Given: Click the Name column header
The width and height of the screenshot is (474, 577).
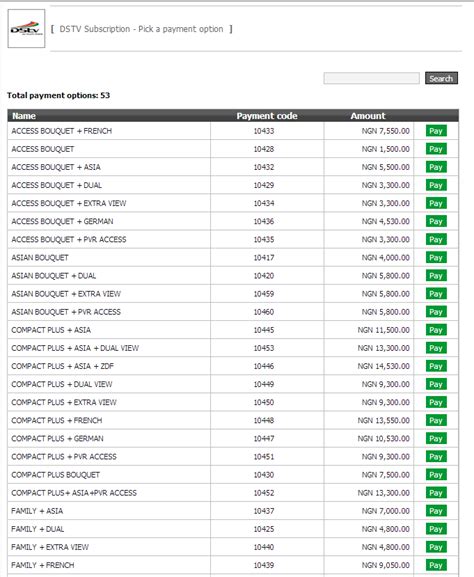Looking at the screenshot, I should click(x=24, y=116).
